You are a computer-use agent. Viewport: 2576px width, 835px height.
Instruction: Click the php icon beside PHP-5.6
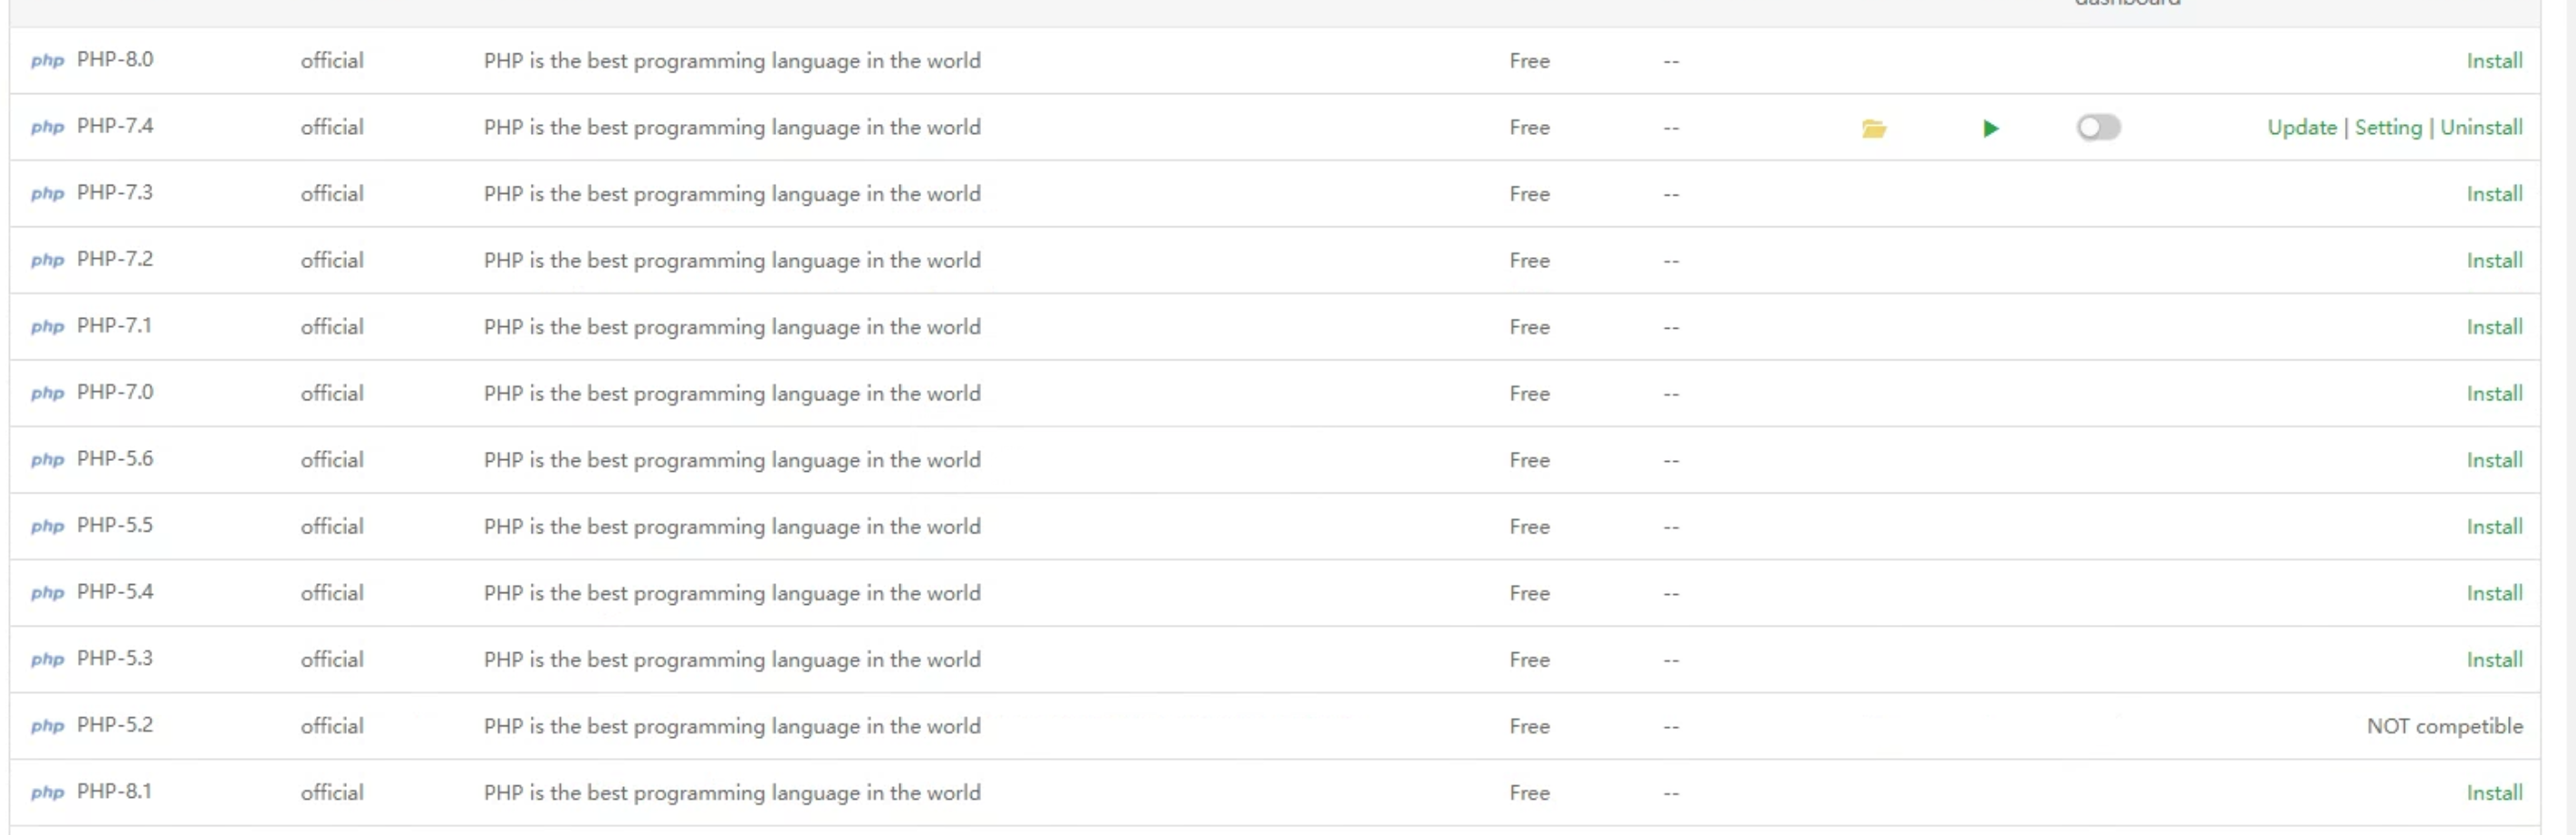pos(47,460)
